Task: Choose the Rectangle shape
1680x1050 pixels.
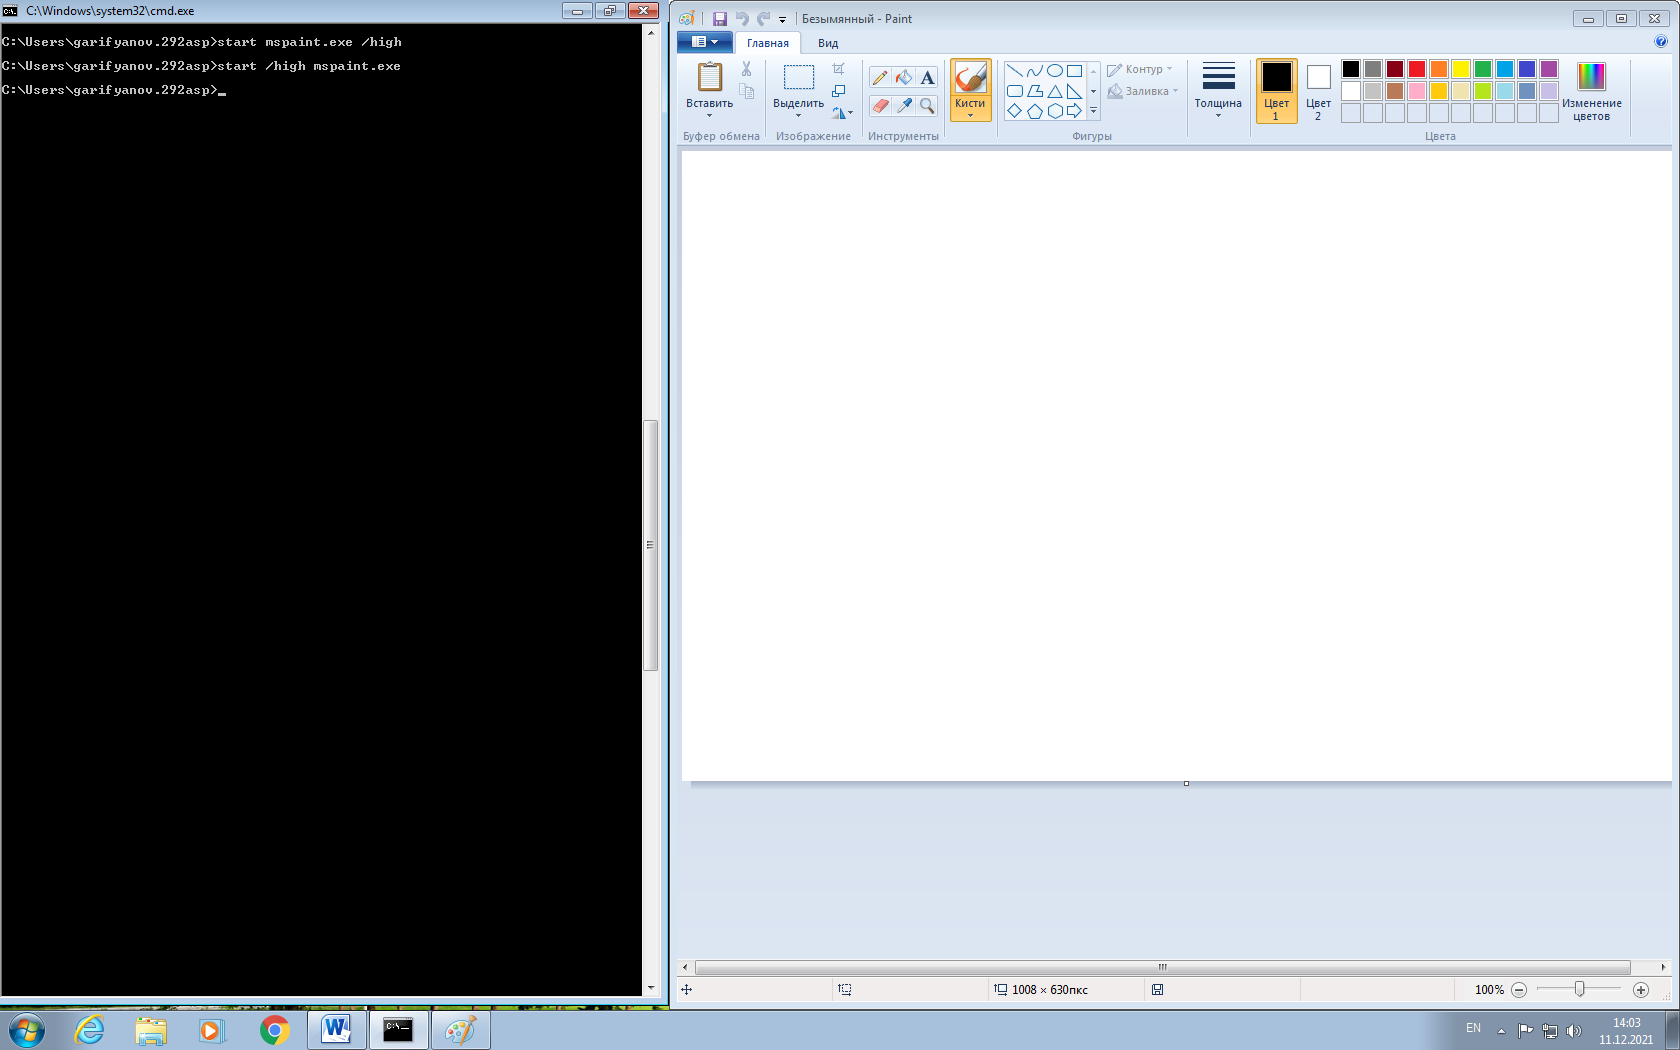Action: coord(1074,71)
